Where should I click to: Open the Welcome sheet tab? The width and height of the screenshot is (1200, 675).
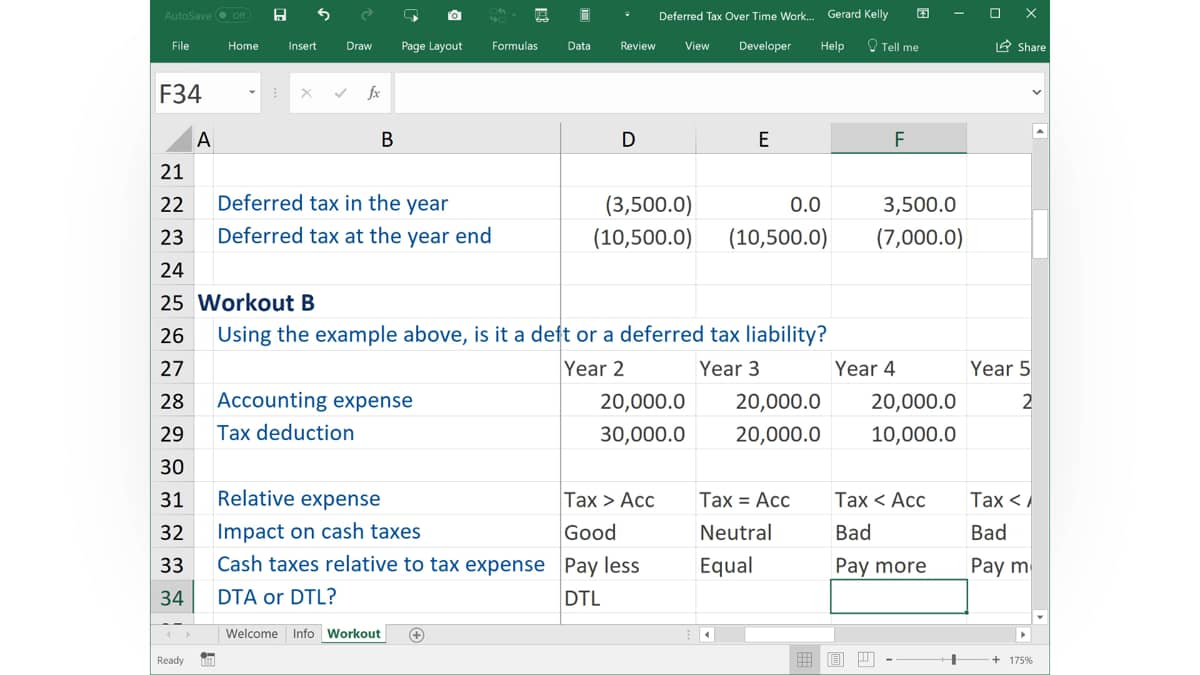(x=252, y=634)
